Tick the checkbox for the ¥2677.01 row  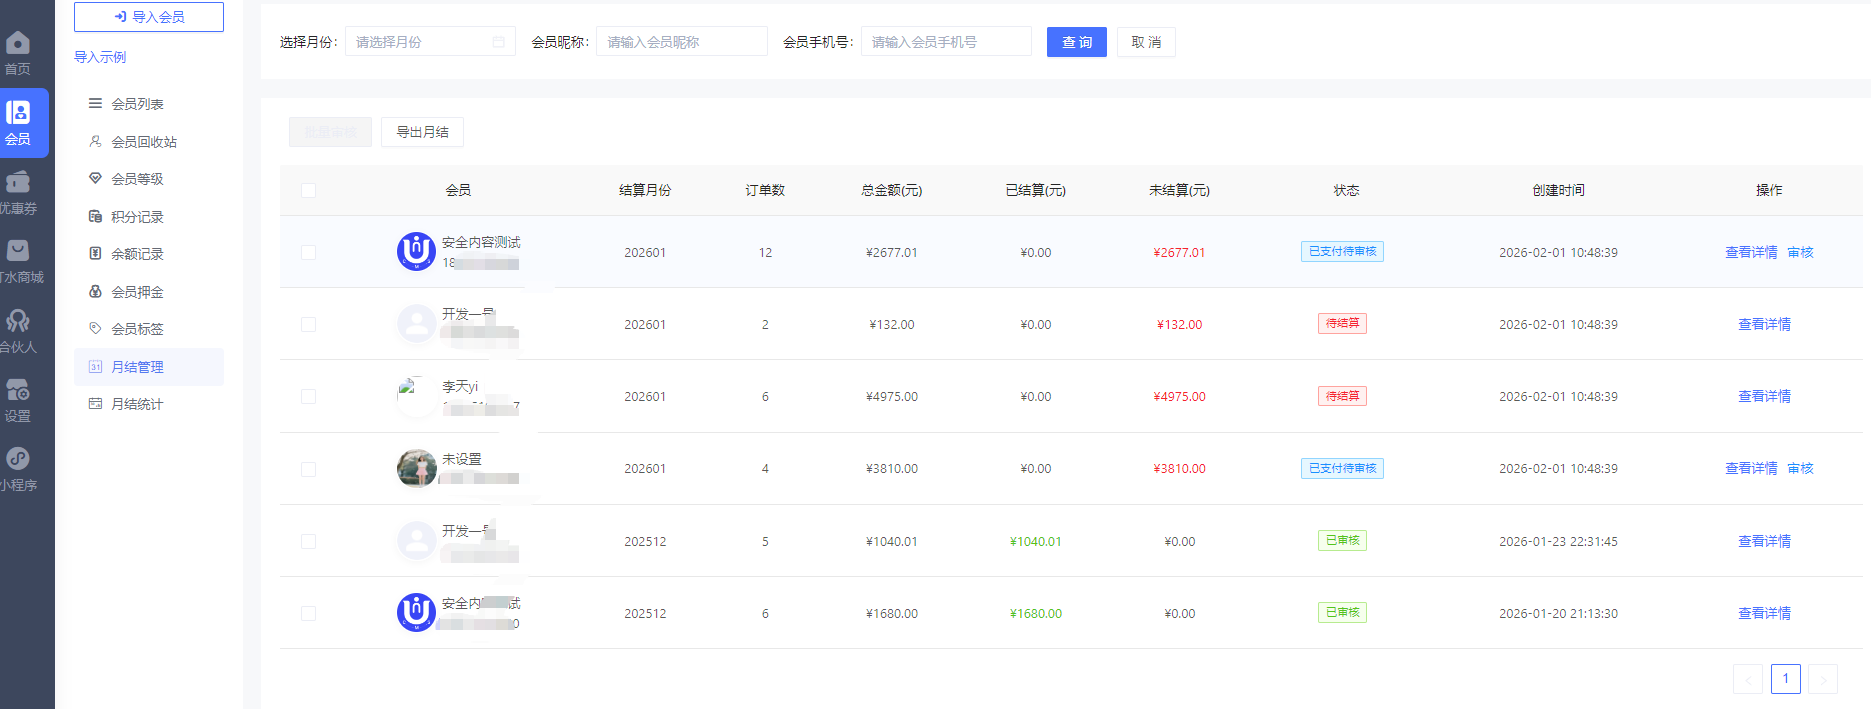308,253
